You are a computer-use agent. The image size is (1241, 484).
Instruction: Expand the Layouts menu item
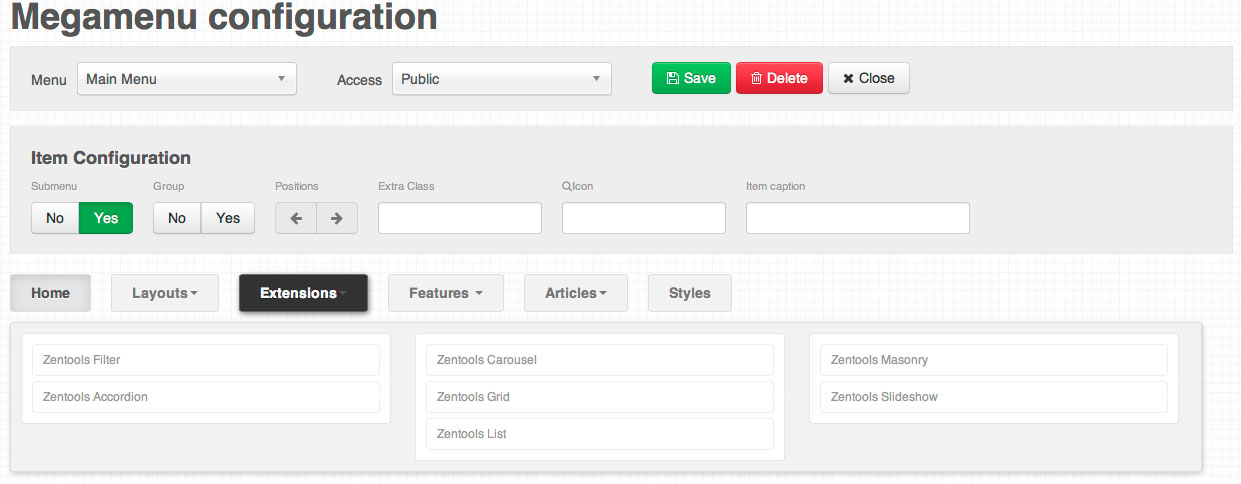(x=165, y=293)
